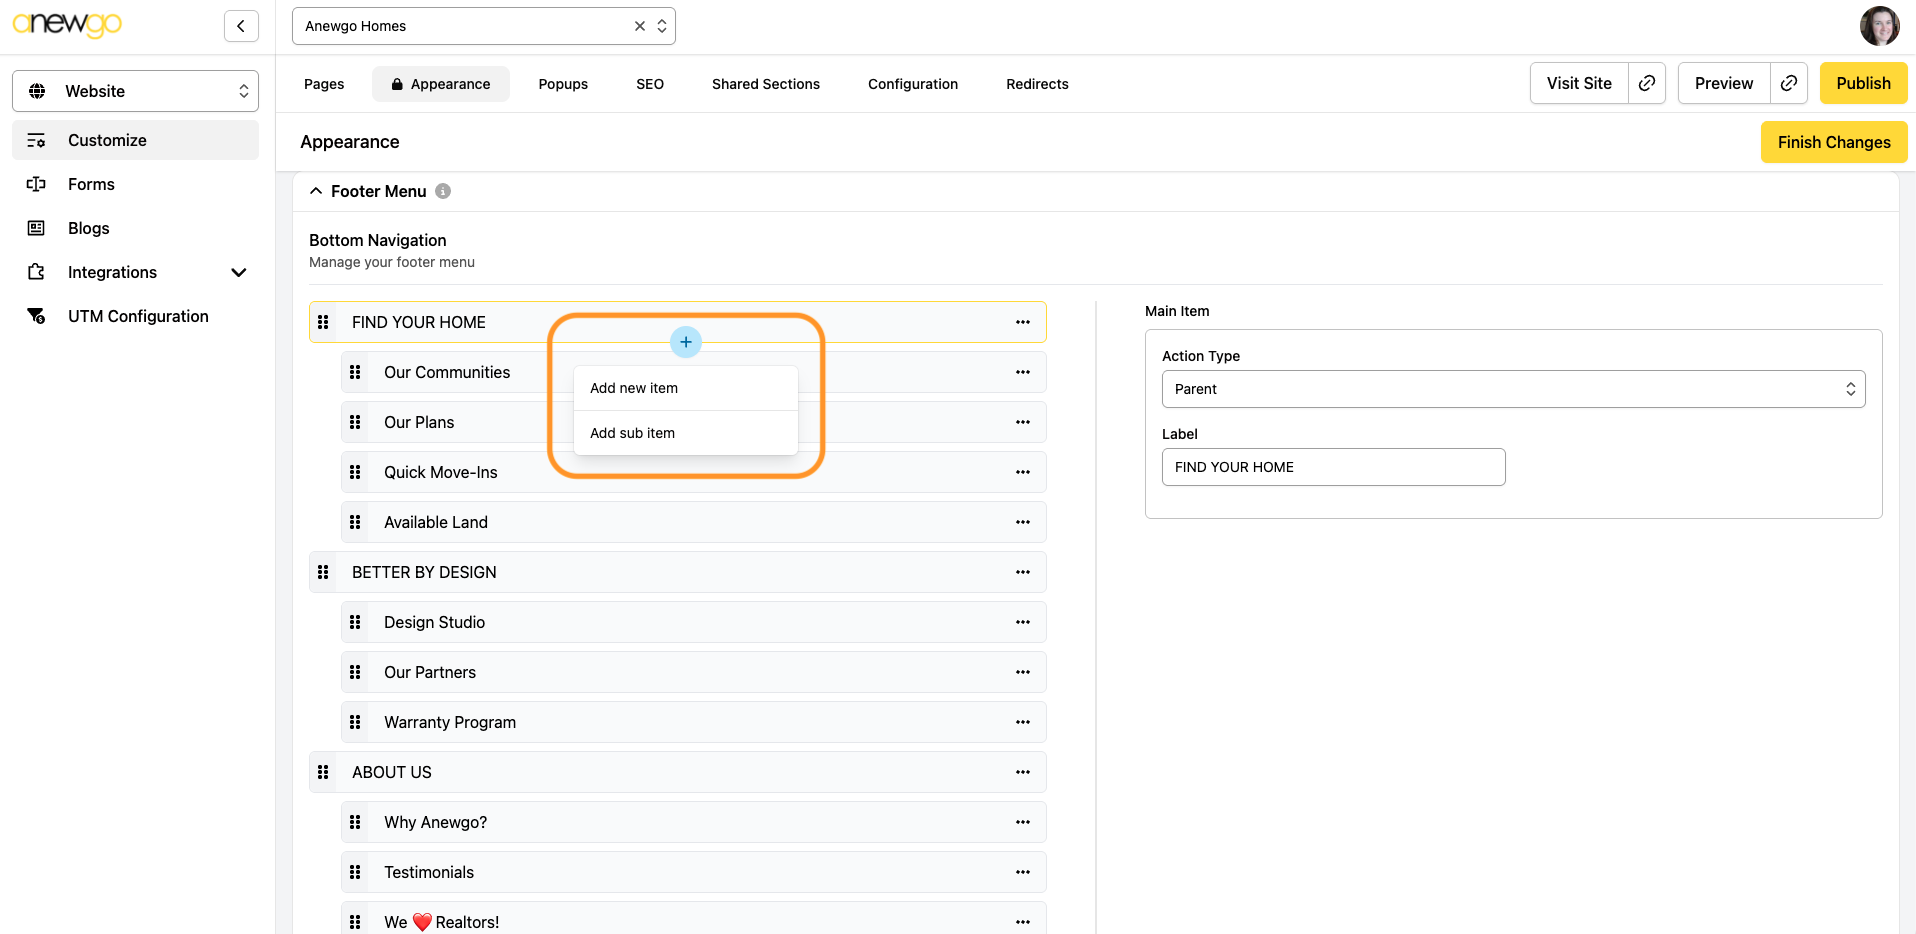The height and width of the screenshot is (934, 1916).
Task: Click drag handle of BETTER BY DESIGN
Action: click(323, 572)
